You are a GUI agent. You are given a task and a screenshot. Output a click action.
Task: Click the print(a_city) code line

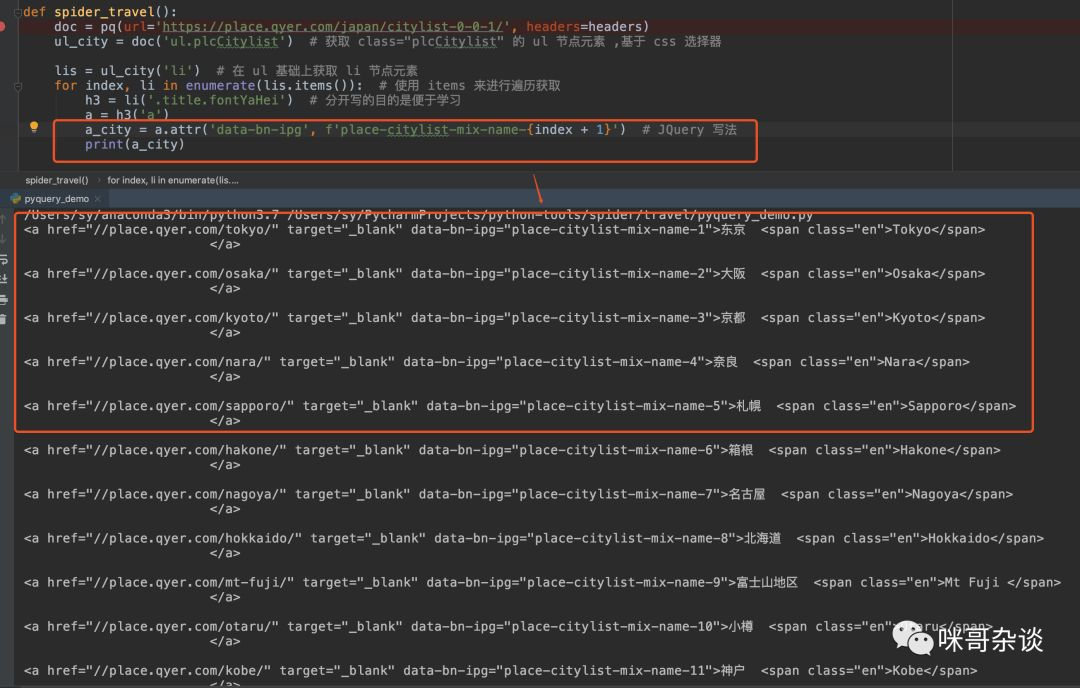134,145
